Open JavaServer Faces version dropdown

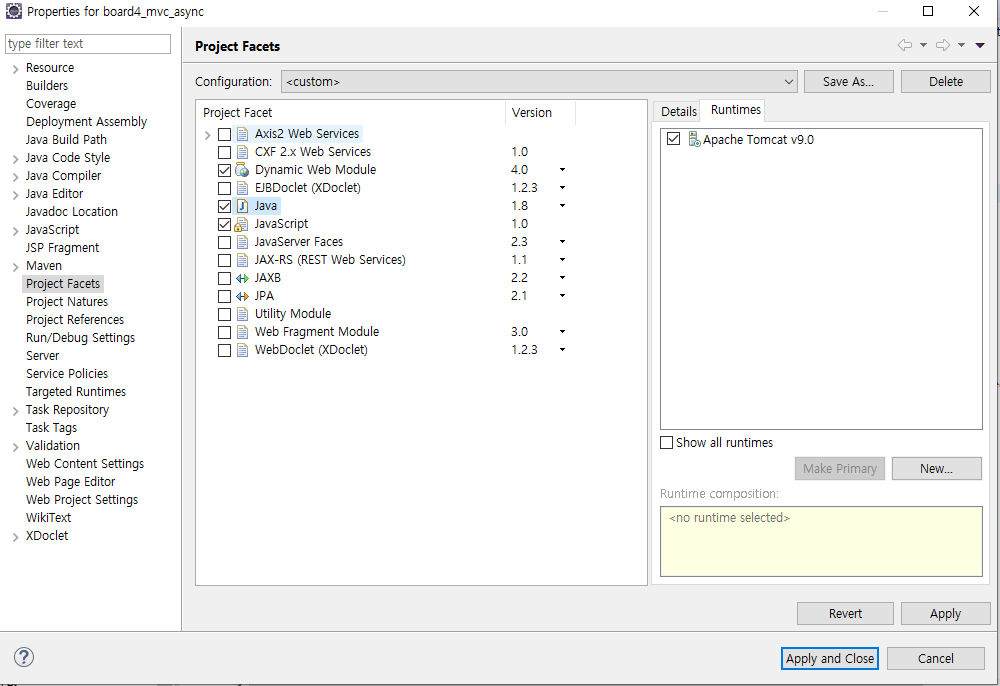(562, 242)
